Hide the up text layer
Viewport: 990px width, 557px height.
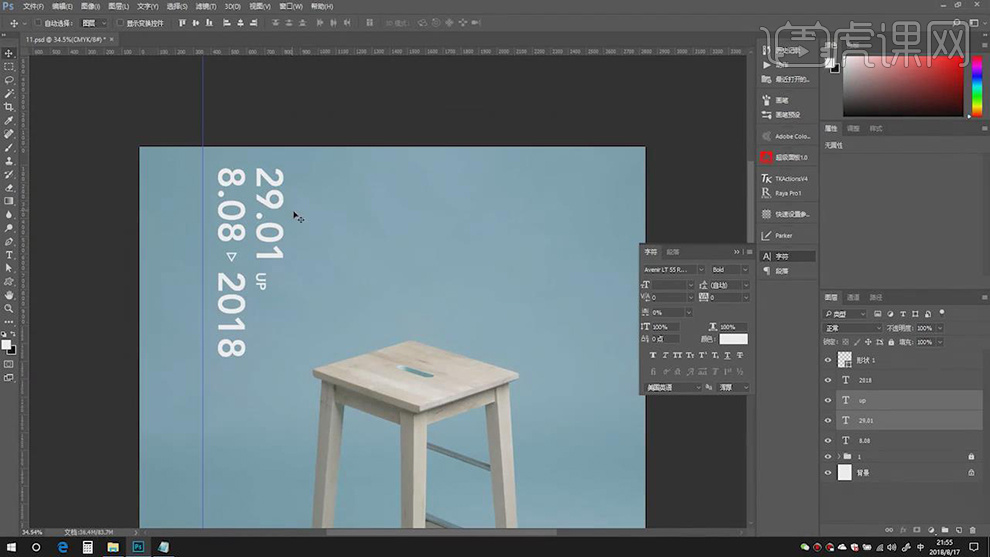[x=828, y=400]
